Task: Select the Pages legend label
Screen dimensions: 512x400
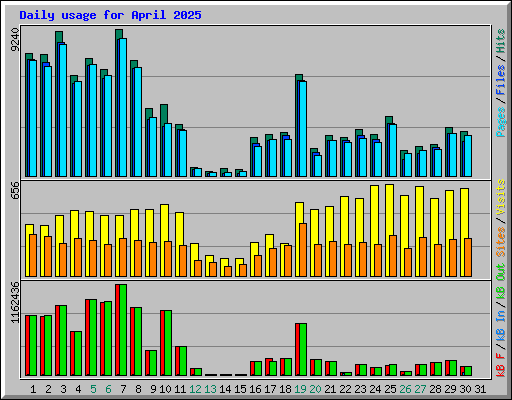Action: pos(501,122)
